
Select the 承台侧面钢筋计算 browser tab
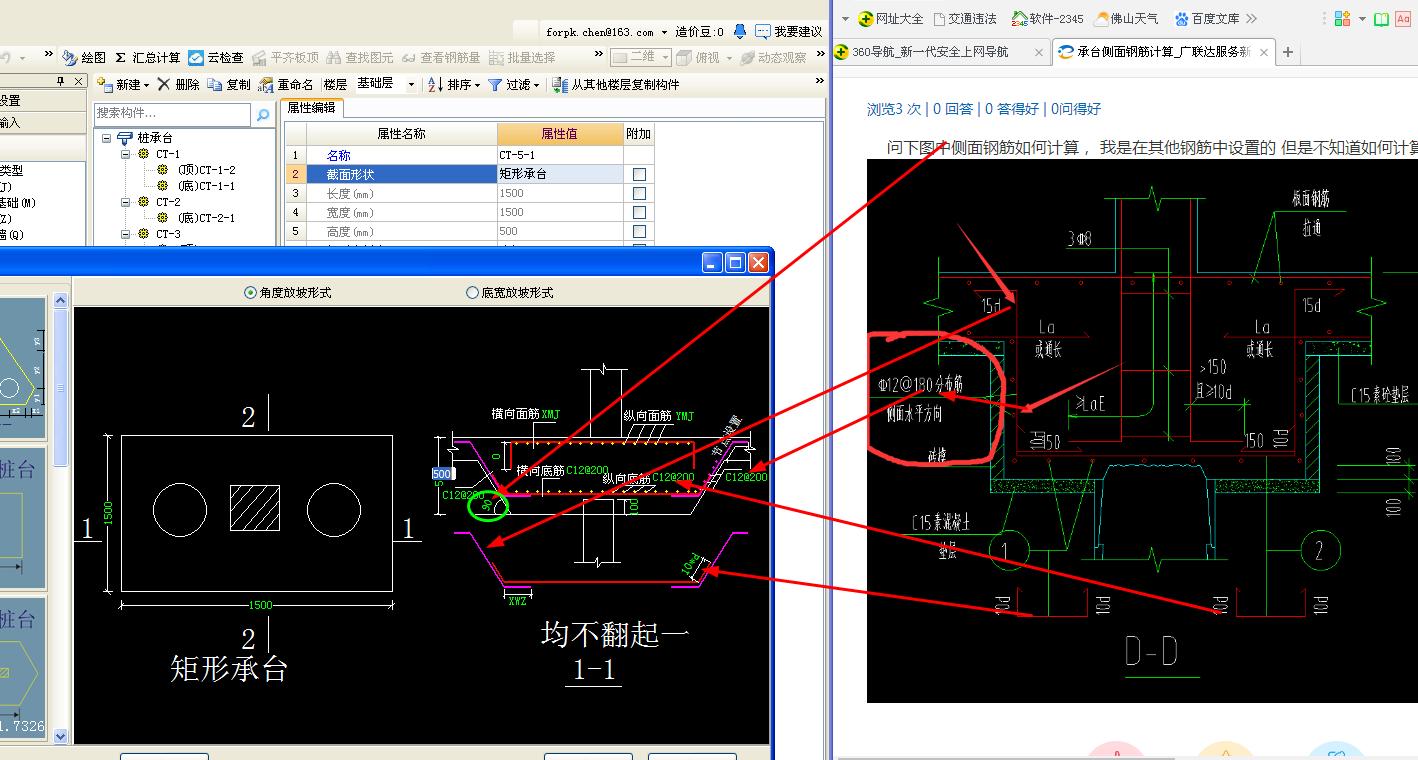(x=1163, y=52)
